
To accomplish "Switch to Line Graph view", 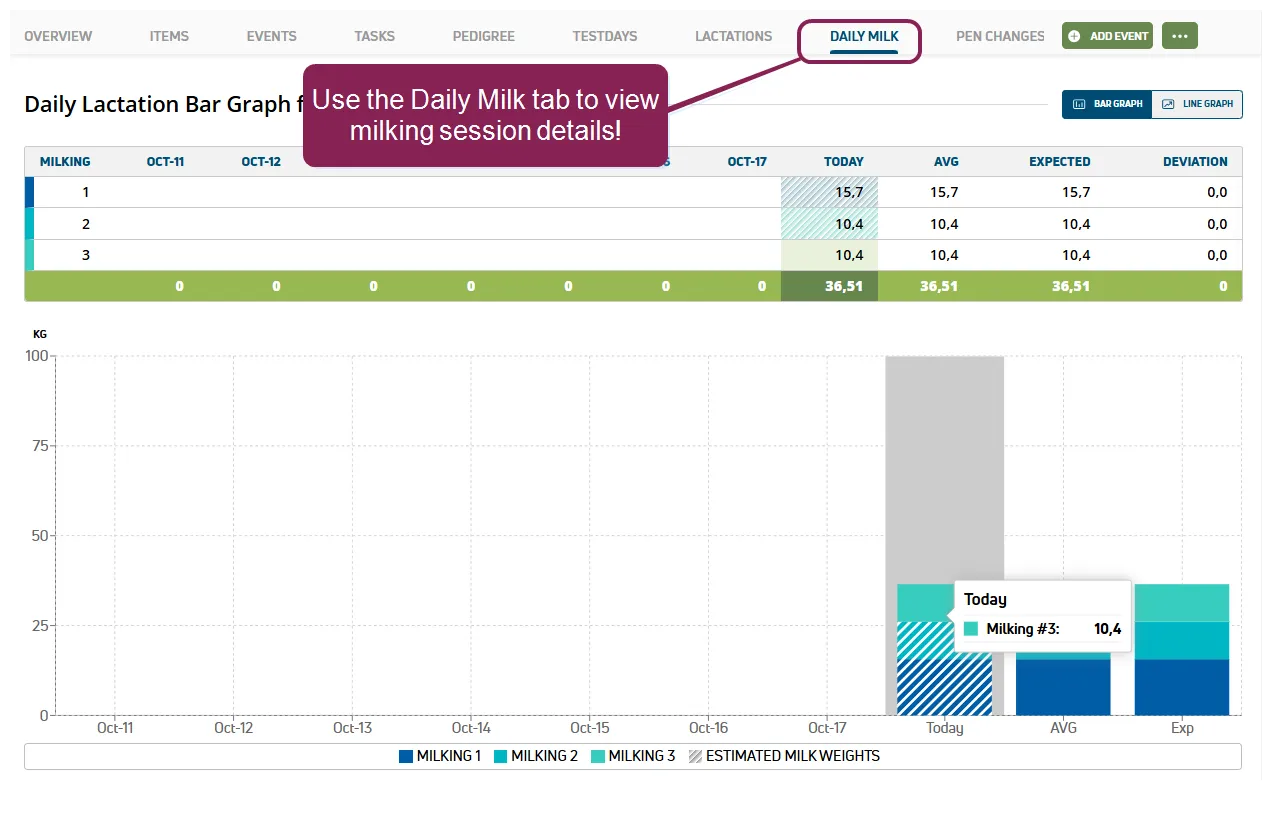I will point(1197,104).
